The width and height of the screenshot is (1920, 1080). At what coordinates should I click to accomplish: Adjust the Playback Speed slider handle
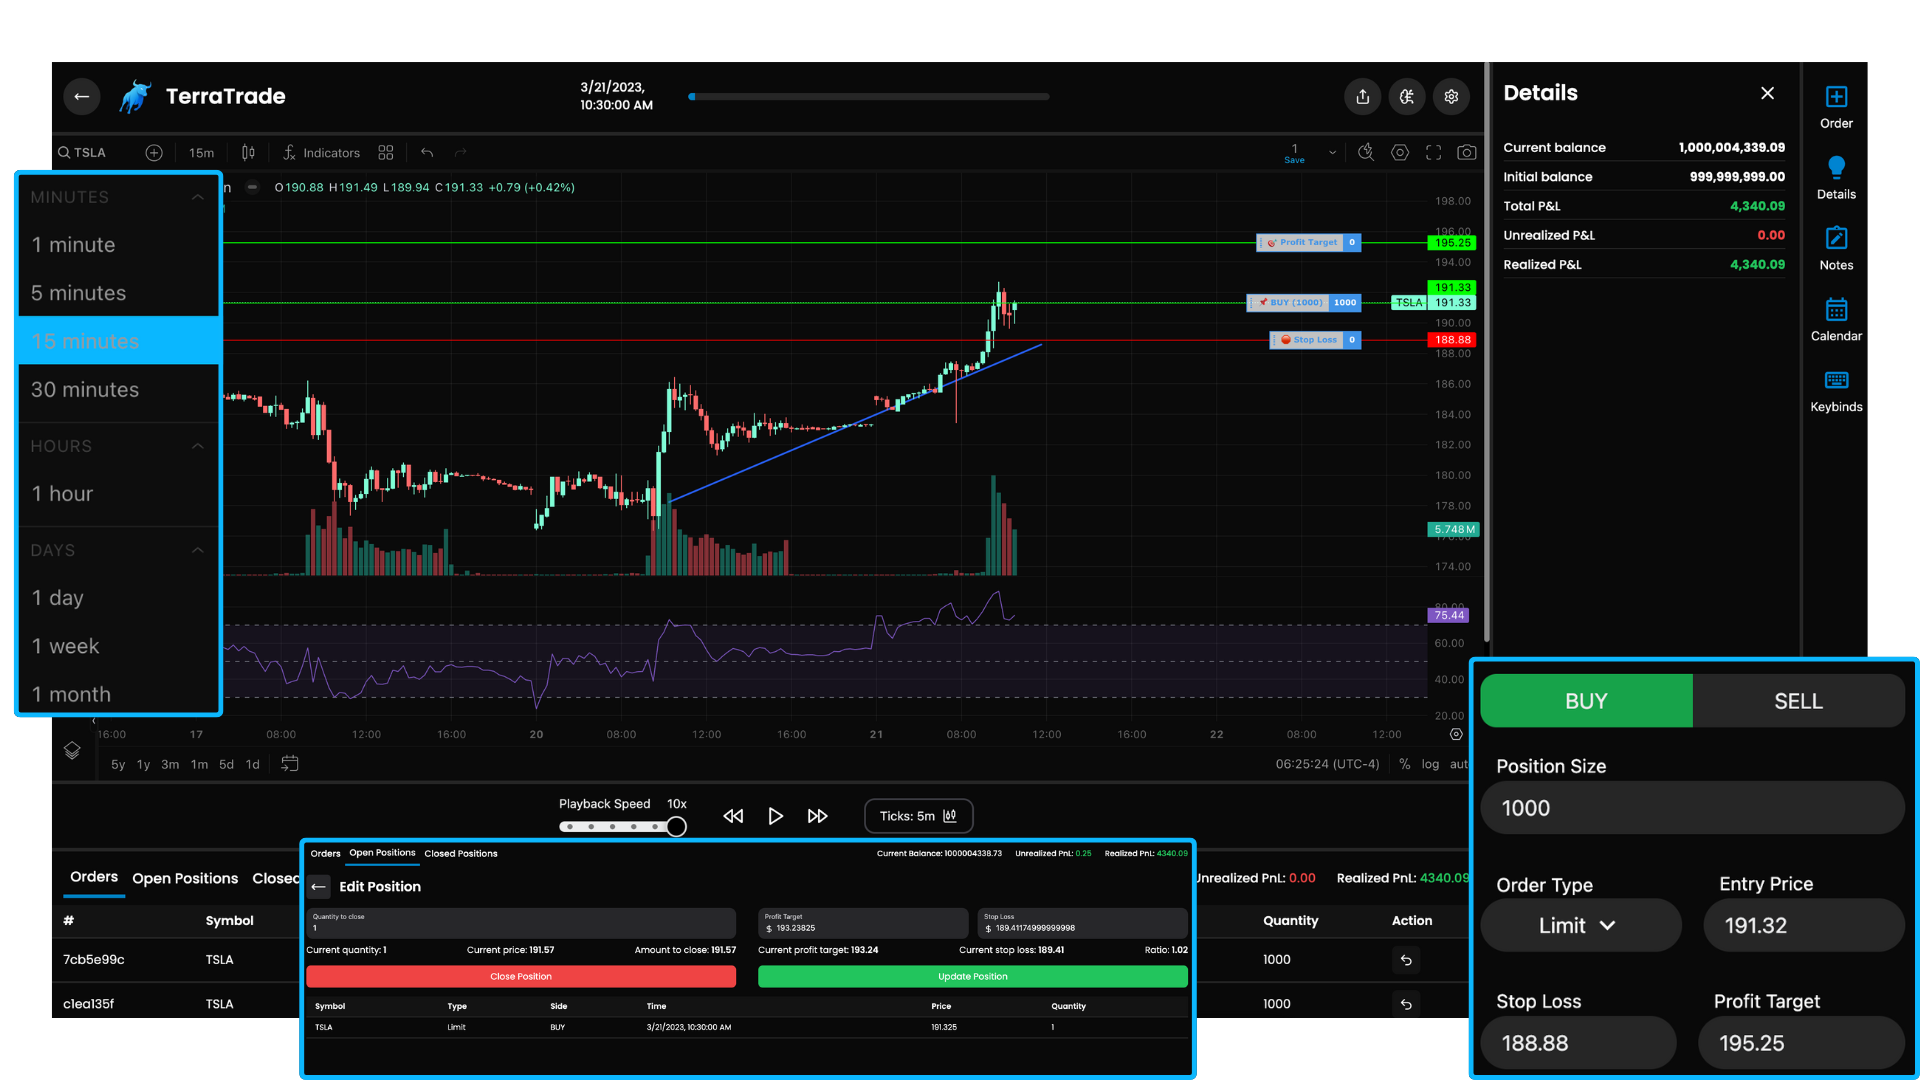point(677,827)
